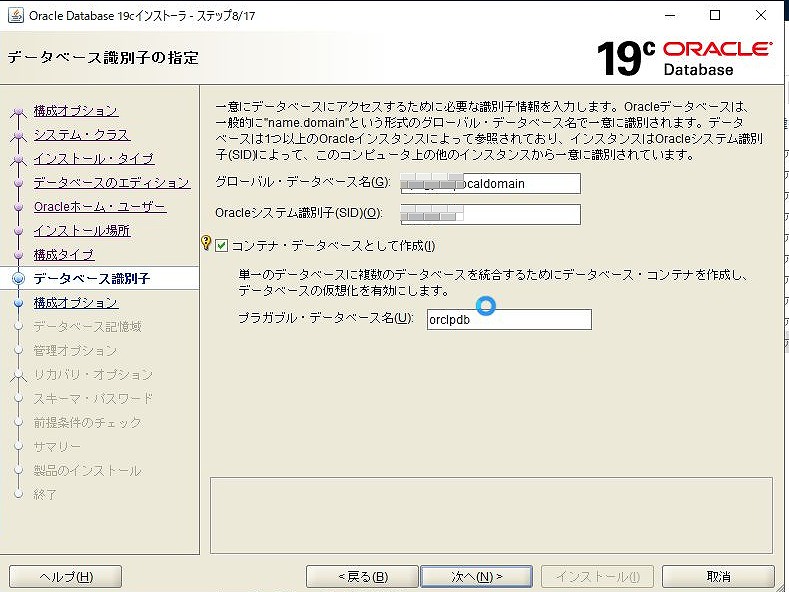Click the step bullet beside インストール場所
The image size is (789, 592).
pos(19,231)
